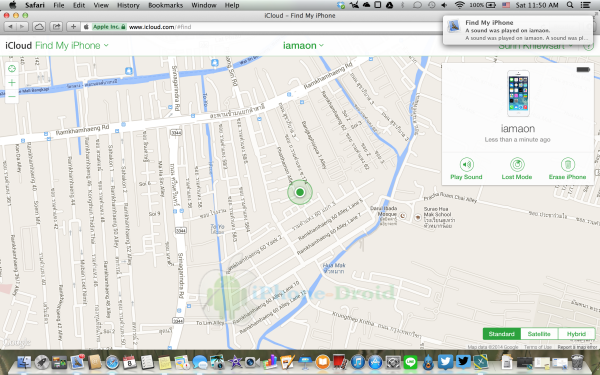The image size is (600, 375).
Task: Switch map to Standard view
Action: [x=501, y=334]
